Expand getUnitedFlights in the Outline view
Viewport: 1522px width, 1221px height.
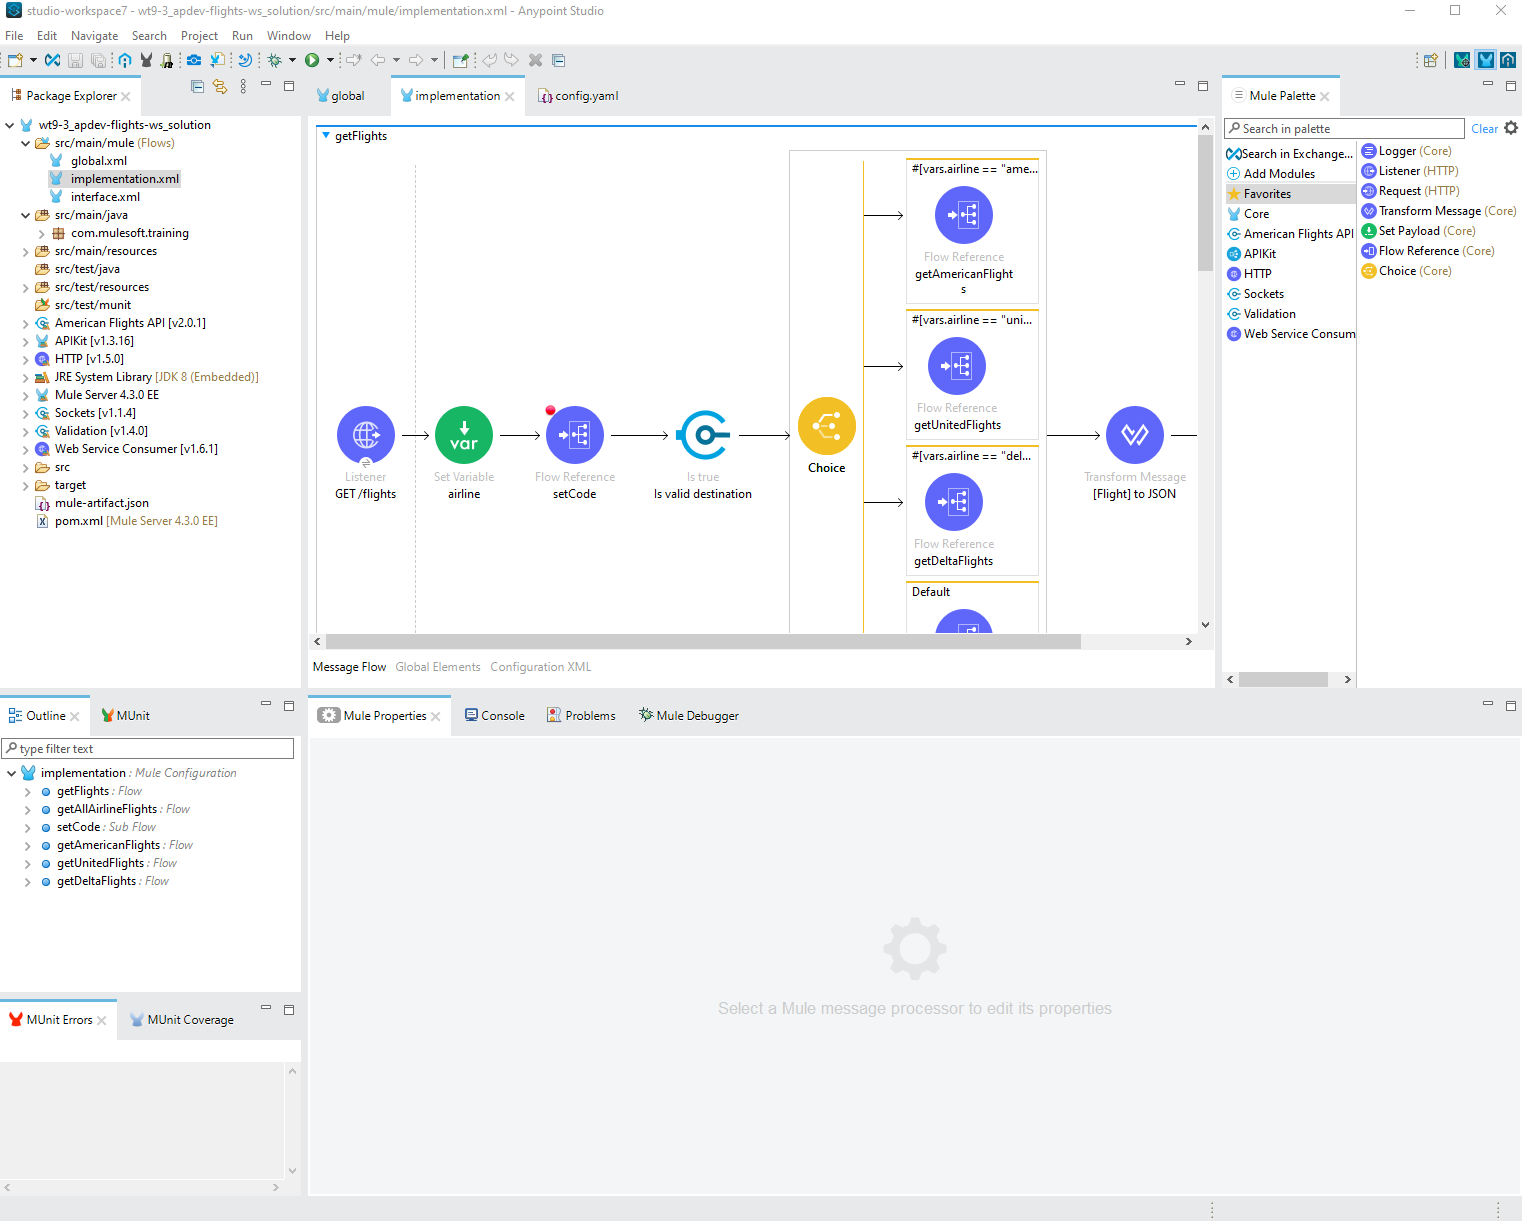pos(27,862)
